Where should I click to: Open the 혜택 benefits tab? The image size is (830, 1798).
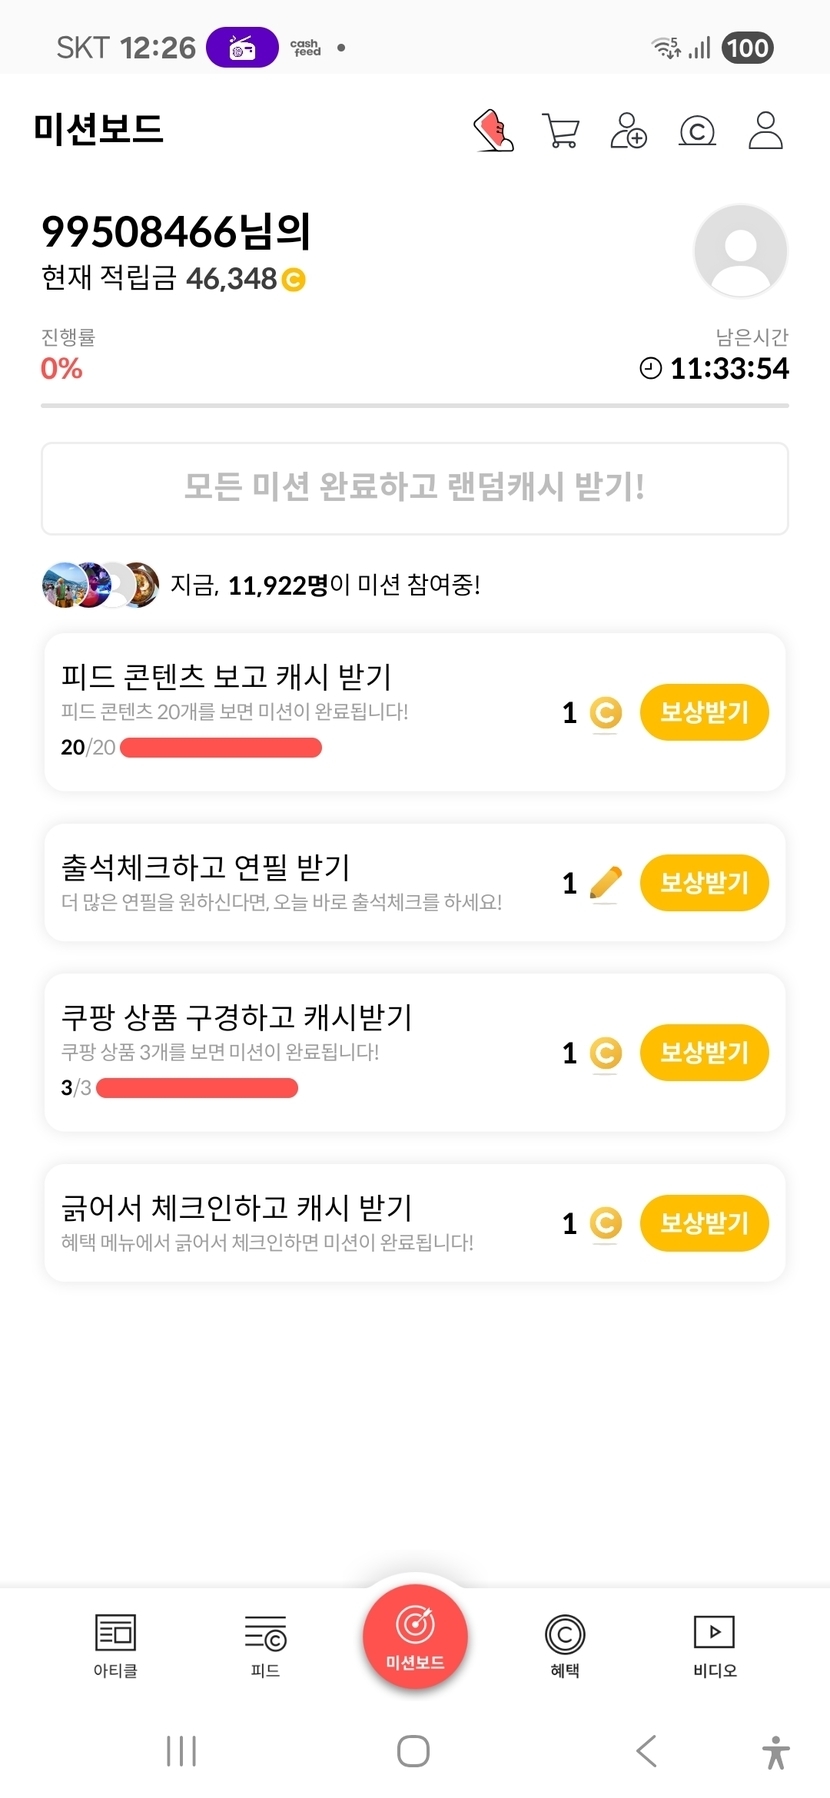point(565,1645)
